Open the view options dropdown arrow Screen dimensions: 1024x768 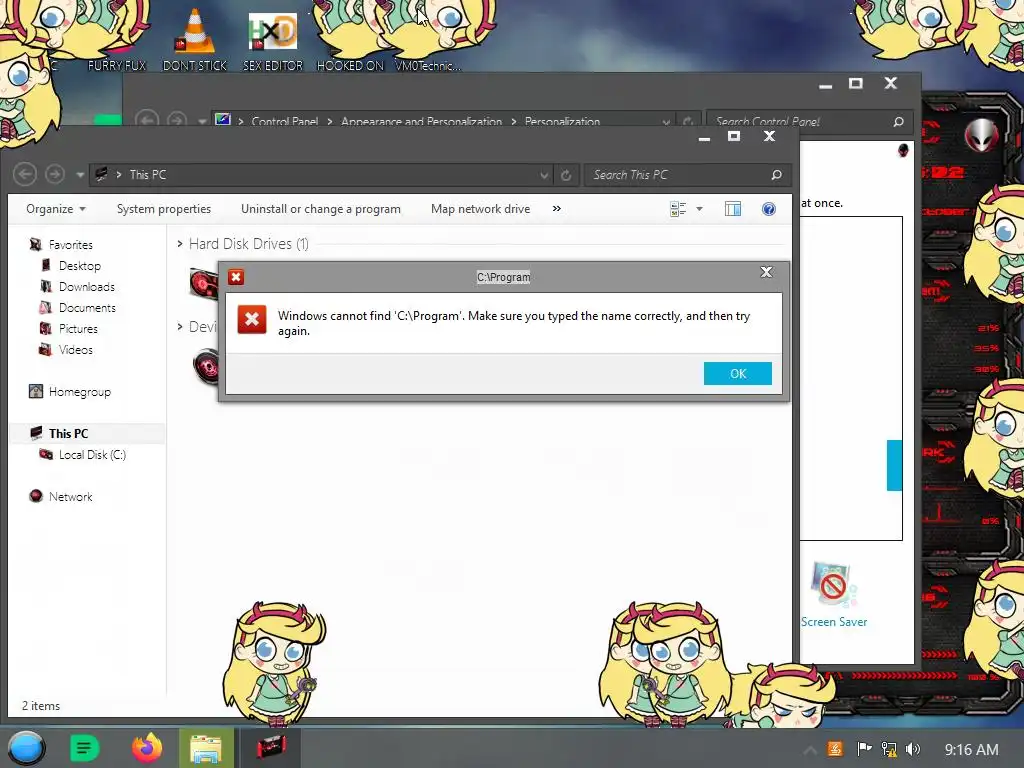click(699, 209)
